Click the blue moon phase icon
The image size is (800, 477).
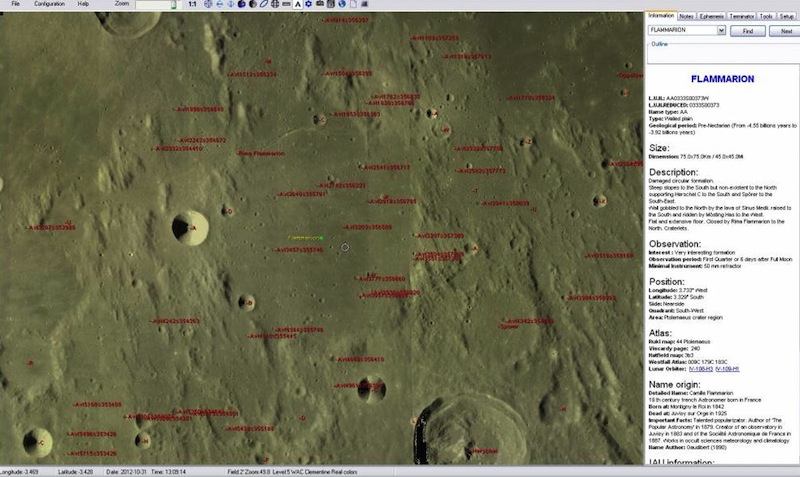[x=242, y=4]
